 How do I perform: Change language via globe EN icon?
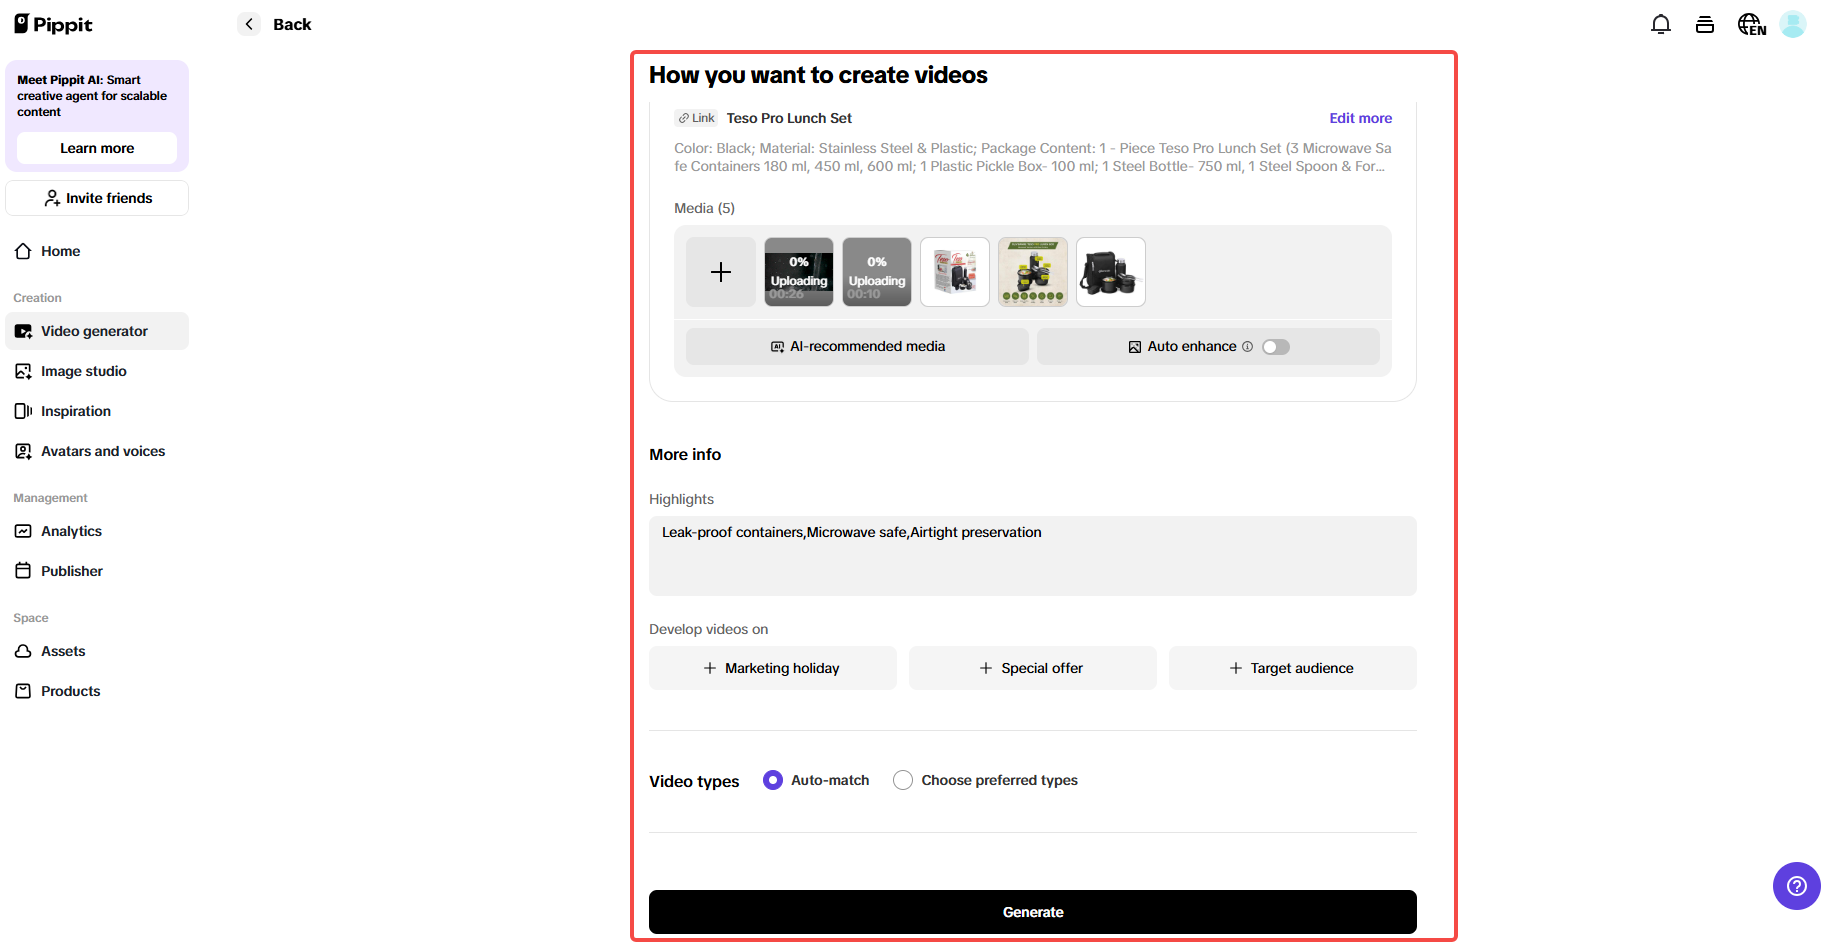coord(1751,24)
